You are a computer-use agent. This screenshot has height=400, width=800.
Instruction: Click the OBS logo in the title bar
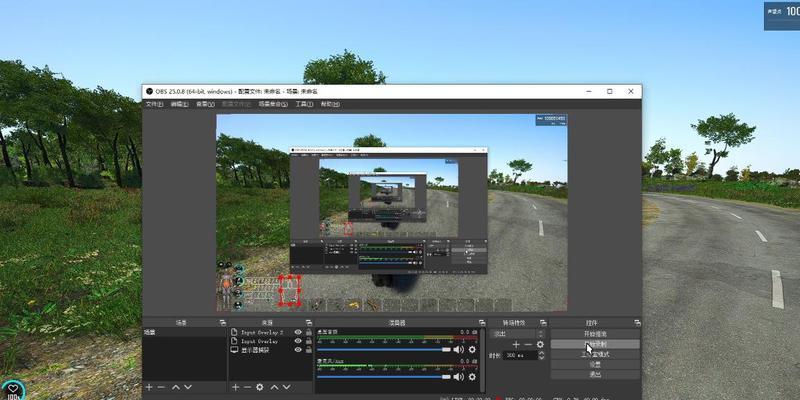click(149, 91)
